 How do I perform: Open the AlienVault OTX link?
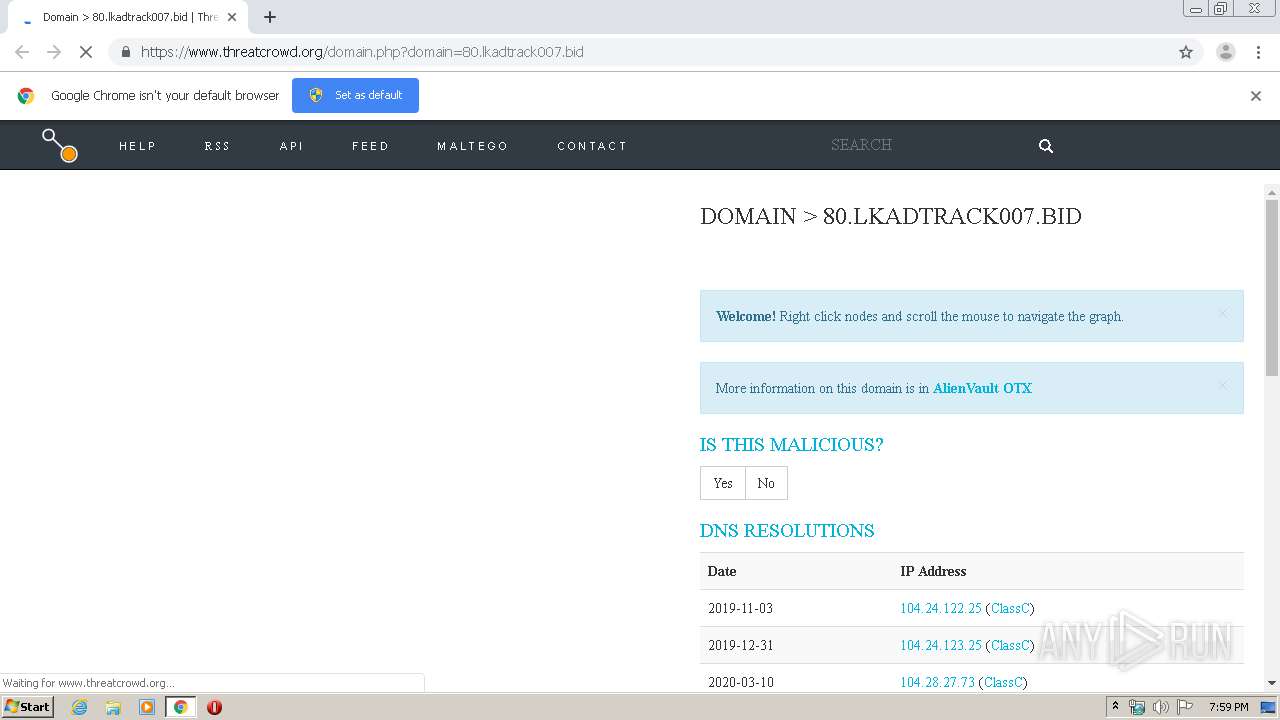tap(982, 388)
